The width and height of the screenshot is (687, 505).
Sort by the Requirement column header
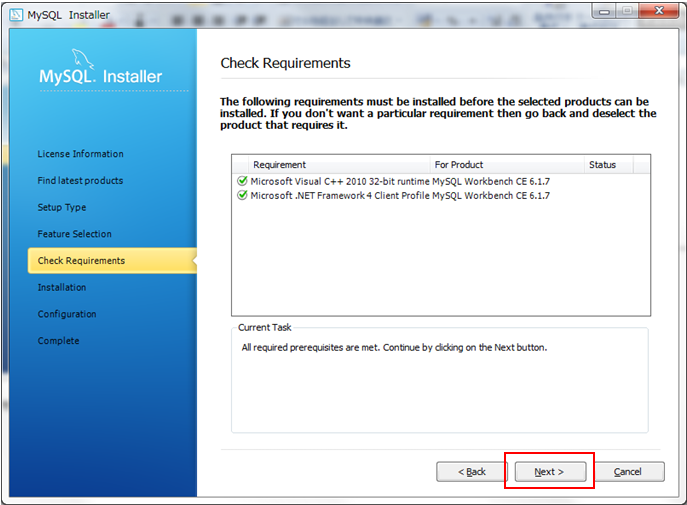(x=339, y=165)
